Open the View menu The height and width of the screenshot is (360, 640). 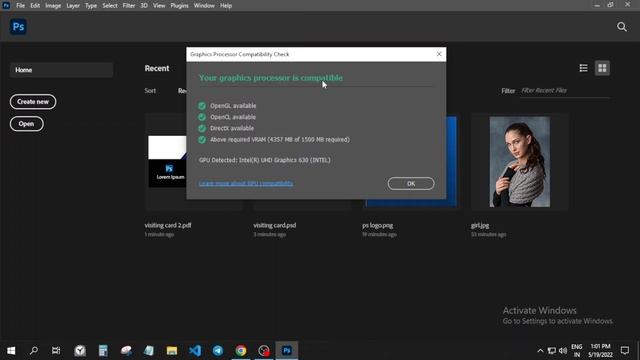159,6
